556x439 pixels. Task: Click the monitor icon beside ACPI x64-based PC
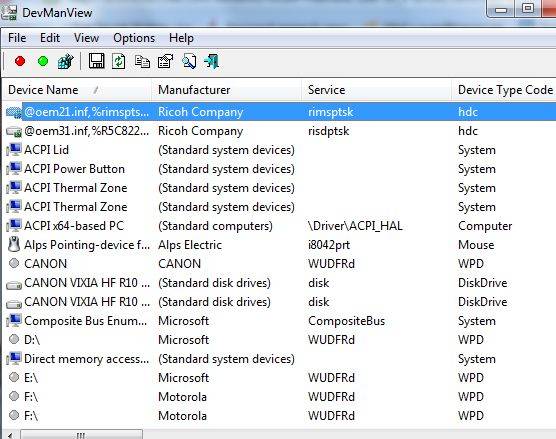pos(14,226)
